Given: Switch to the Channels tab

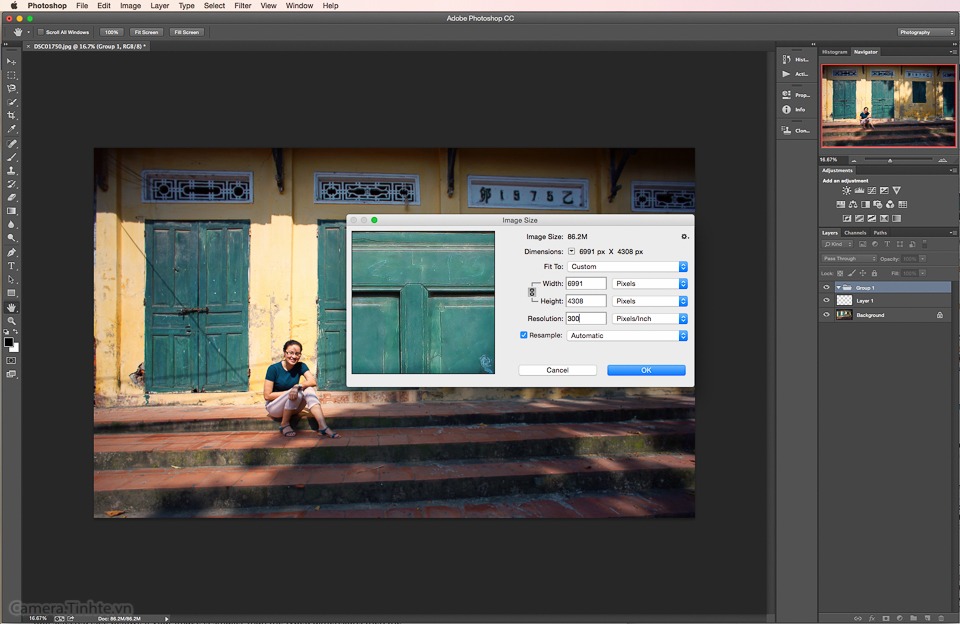Looking at the screenshot, I should [x=855, y=233].
